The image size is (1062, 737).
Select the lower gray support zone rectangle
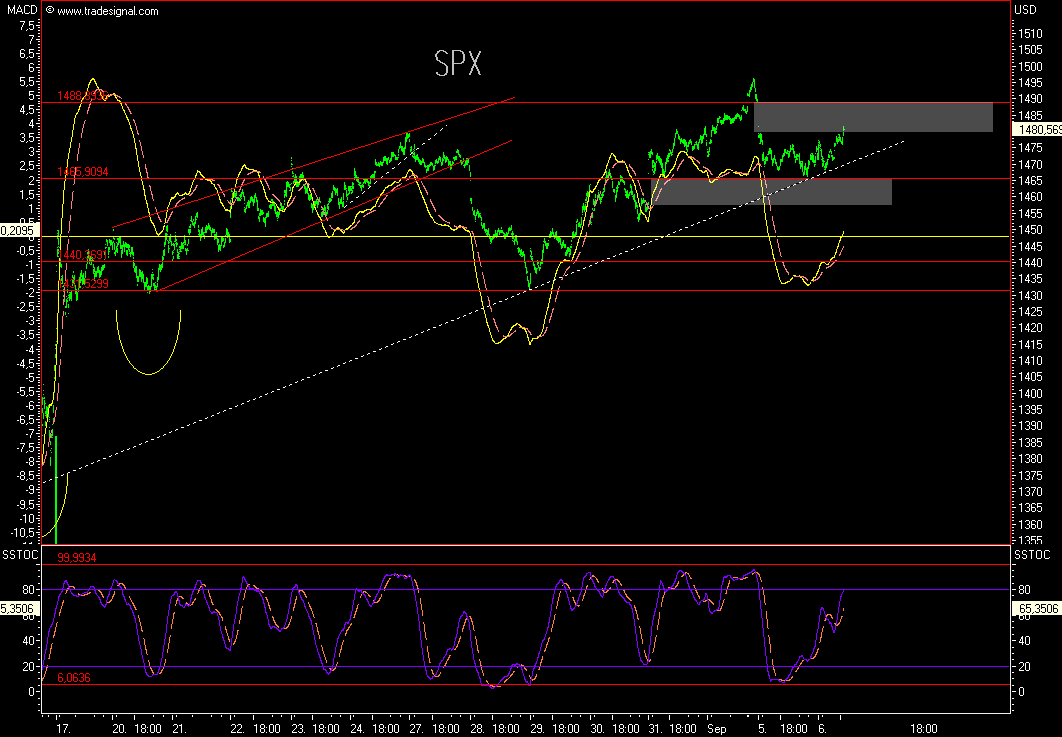click(771, 191)
